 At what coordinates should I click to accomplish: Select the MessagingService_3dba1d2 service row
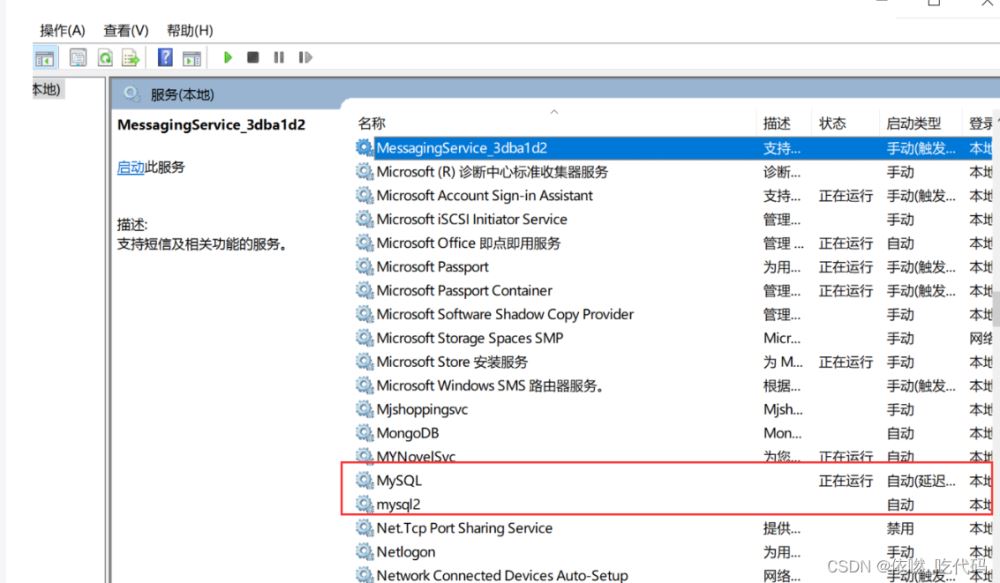673,148
